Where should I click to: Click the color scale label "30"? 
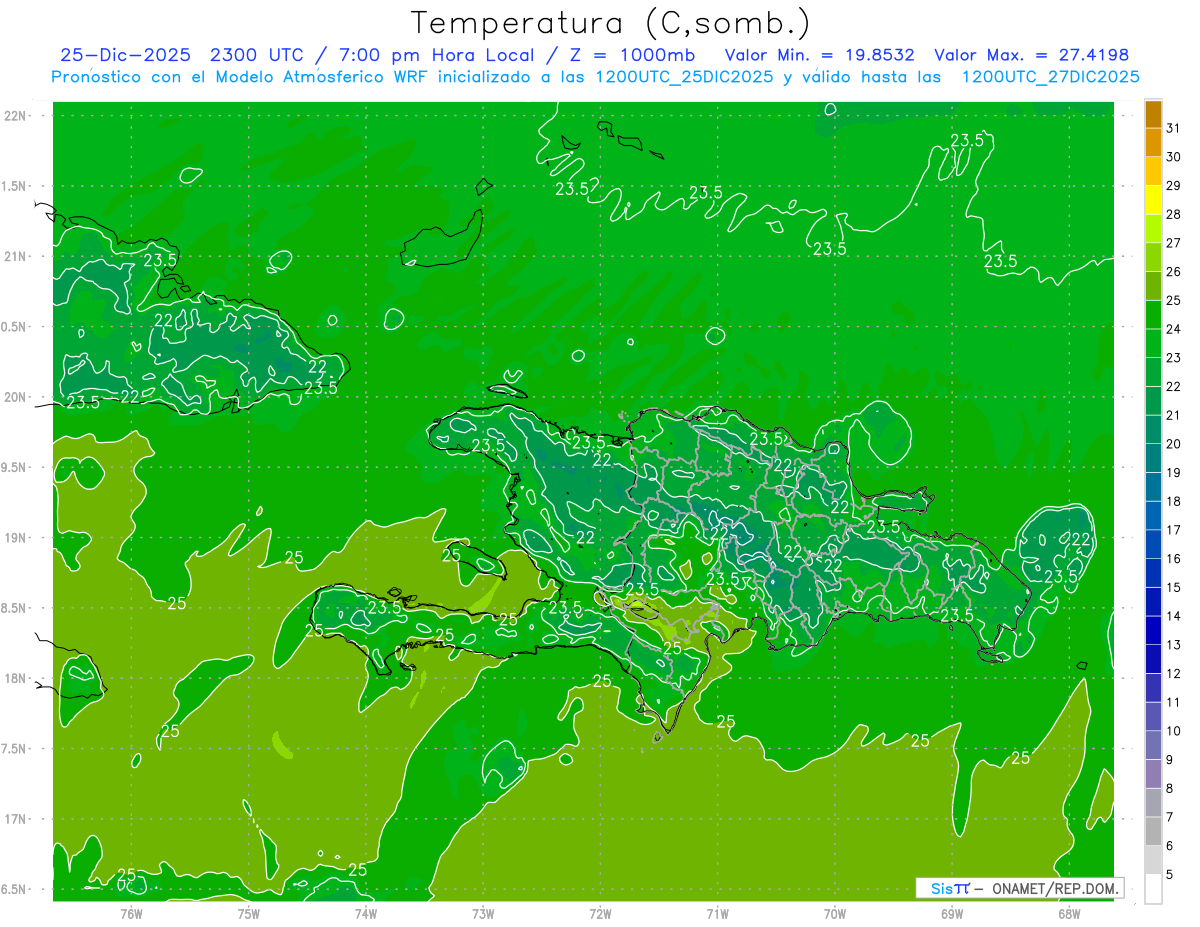[1173, 156]
